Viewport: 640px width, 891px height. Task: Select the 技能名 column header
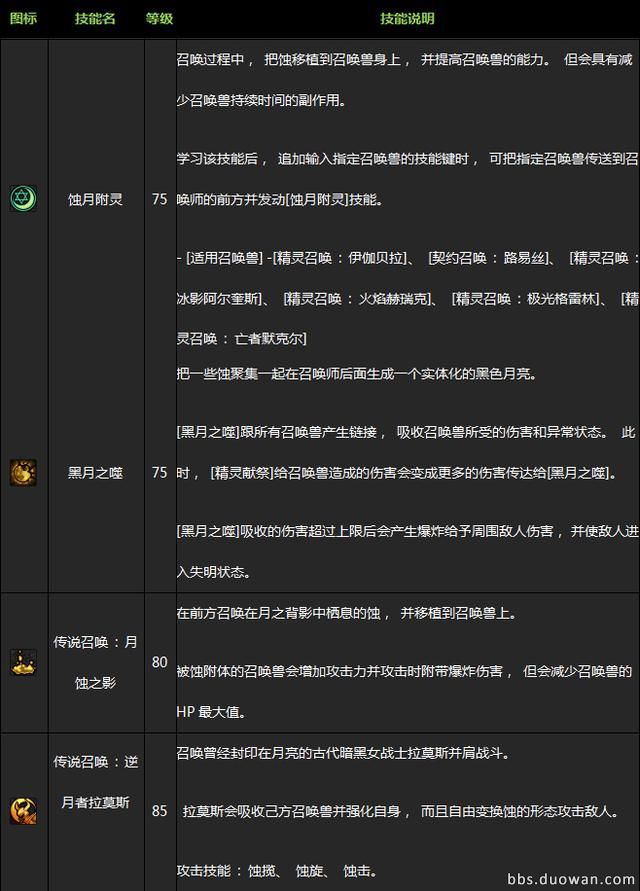(x=95, y=19)
